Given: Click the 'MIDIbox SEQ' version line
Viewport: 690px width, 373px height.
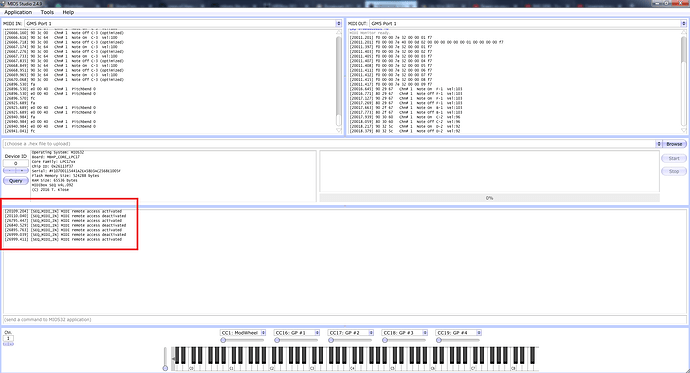Looking at the screenshot, I should coord(52,185).
